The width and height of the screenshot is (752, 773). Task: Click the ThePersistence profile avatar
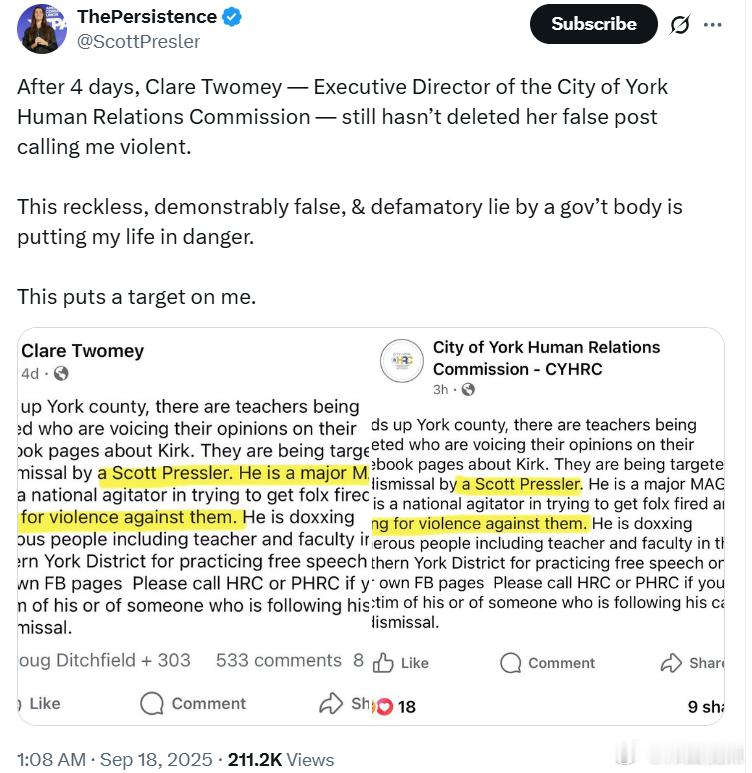pos(41,29)
